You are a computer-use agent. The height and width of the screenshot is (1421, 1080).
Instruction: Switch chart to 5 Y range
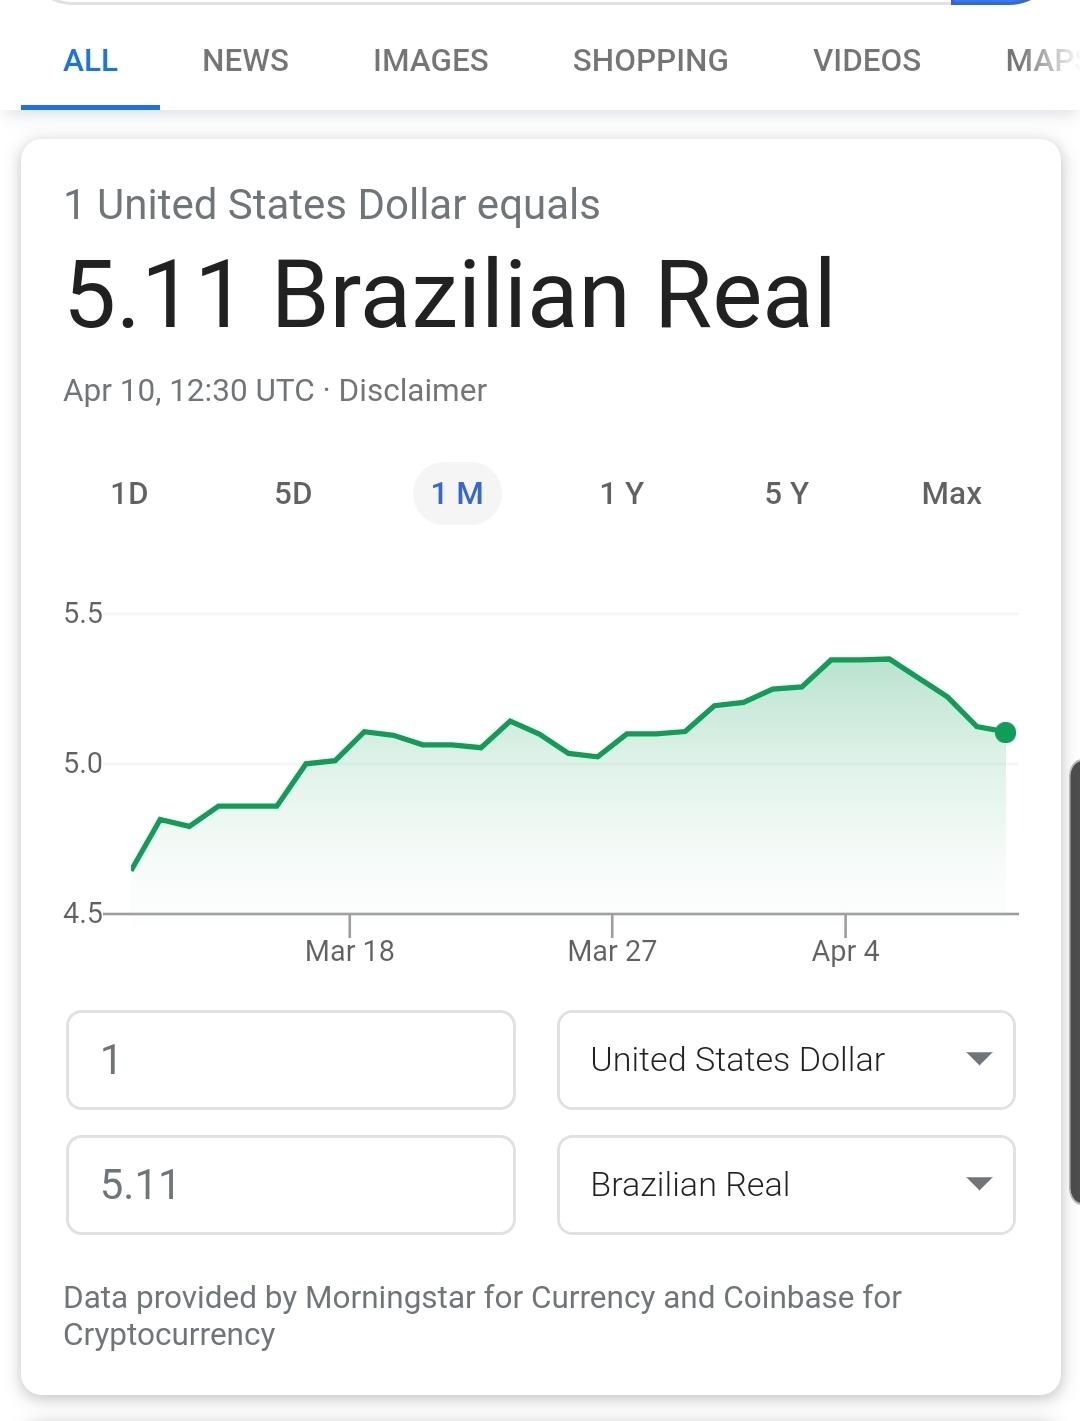click(x=786, y=493)
